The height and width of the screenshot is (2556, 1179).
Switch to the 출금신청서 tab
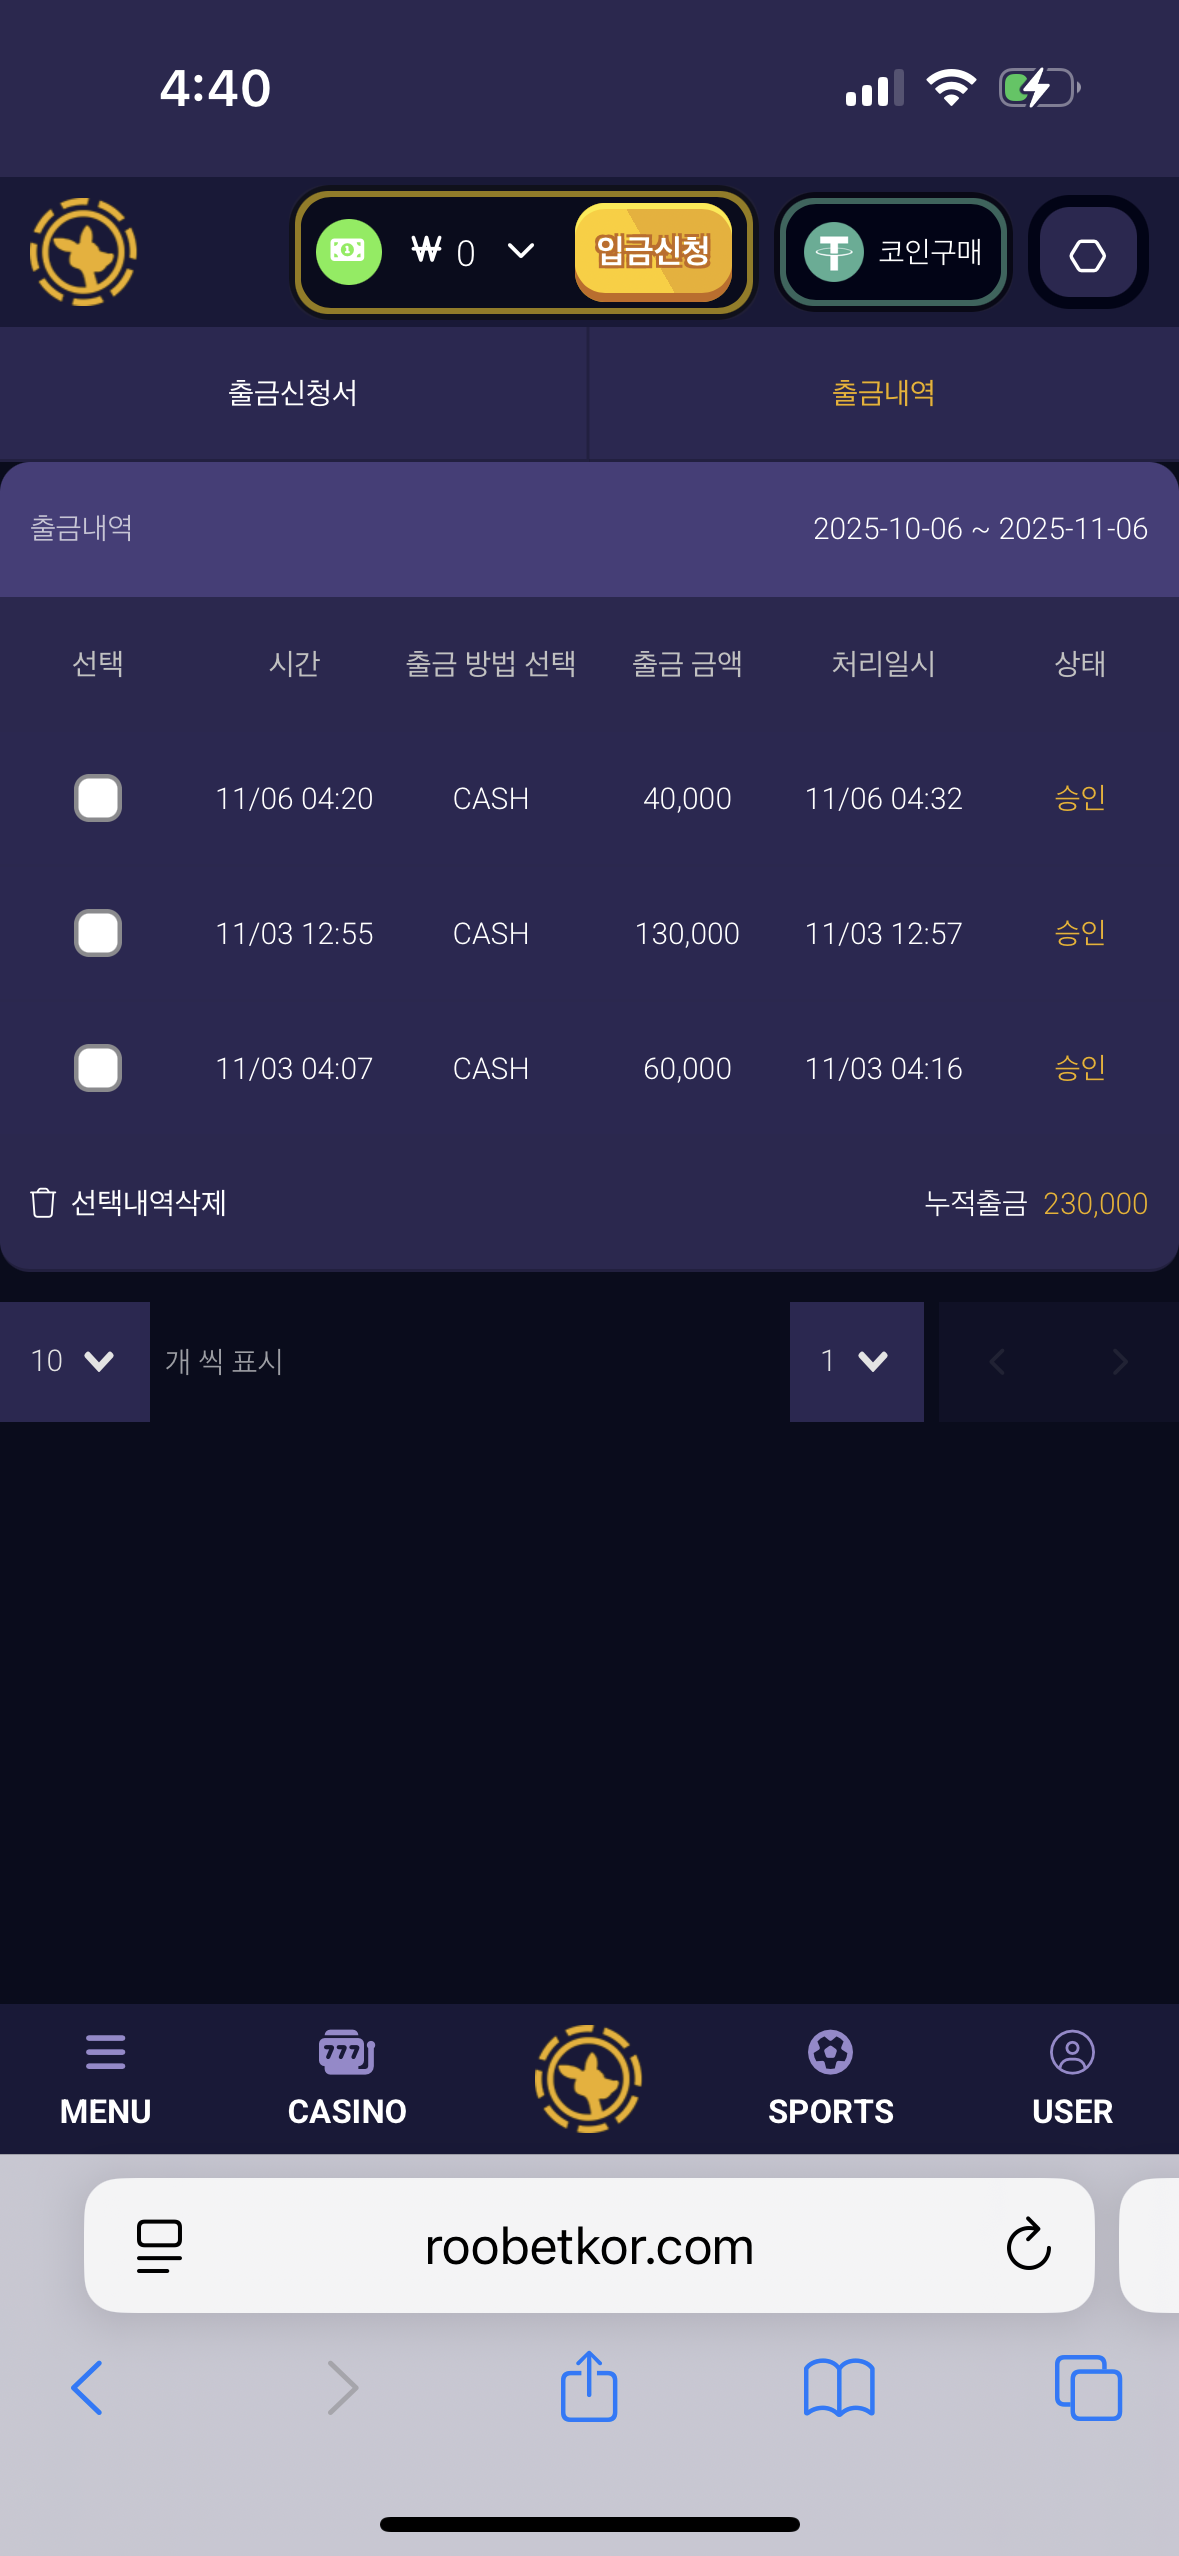(x=293, y=393)
